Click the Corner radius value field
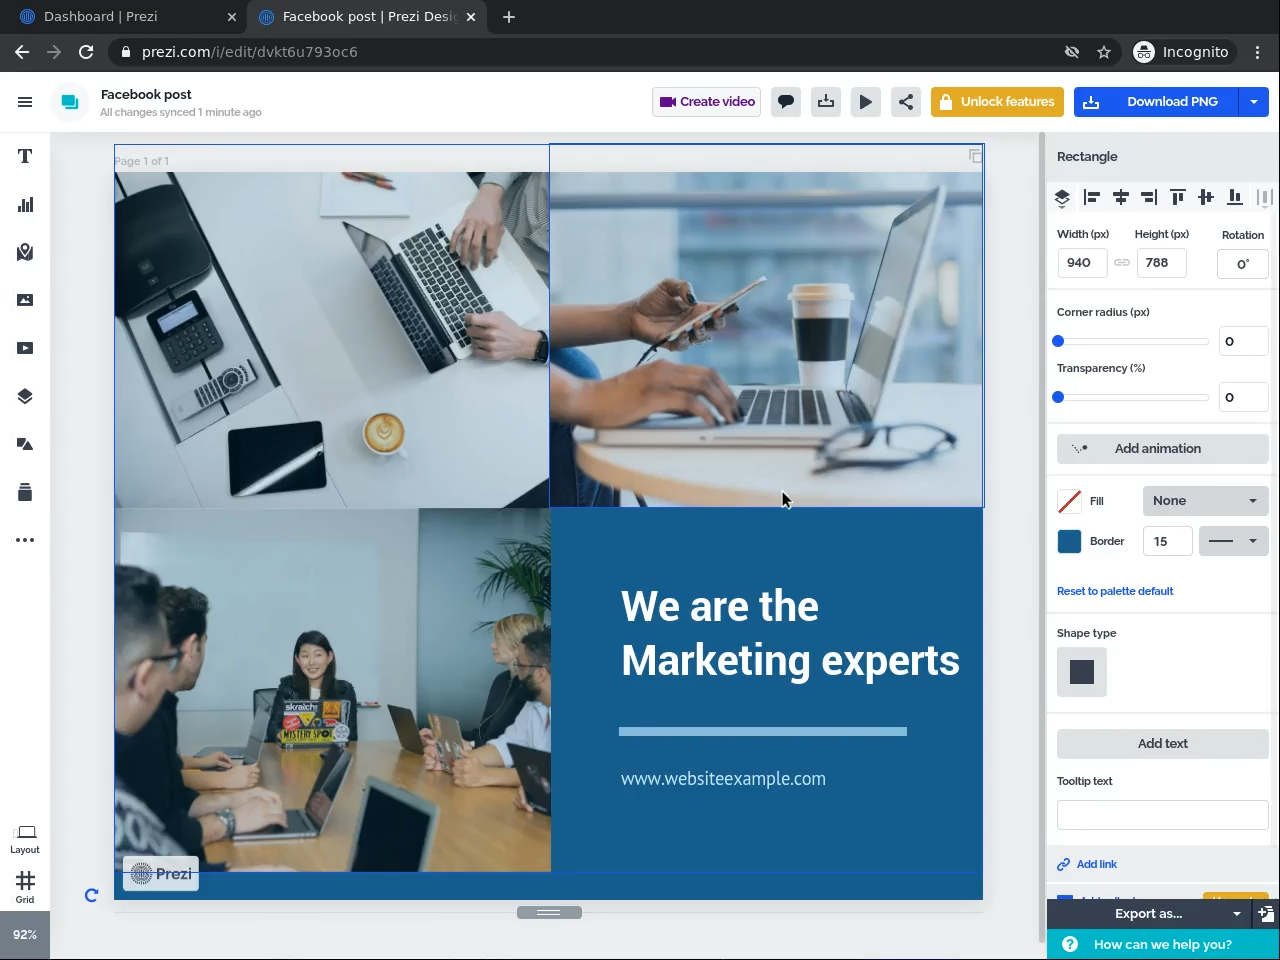Viewport: 1280px width, 960px height. click(x=1243, y=341)
